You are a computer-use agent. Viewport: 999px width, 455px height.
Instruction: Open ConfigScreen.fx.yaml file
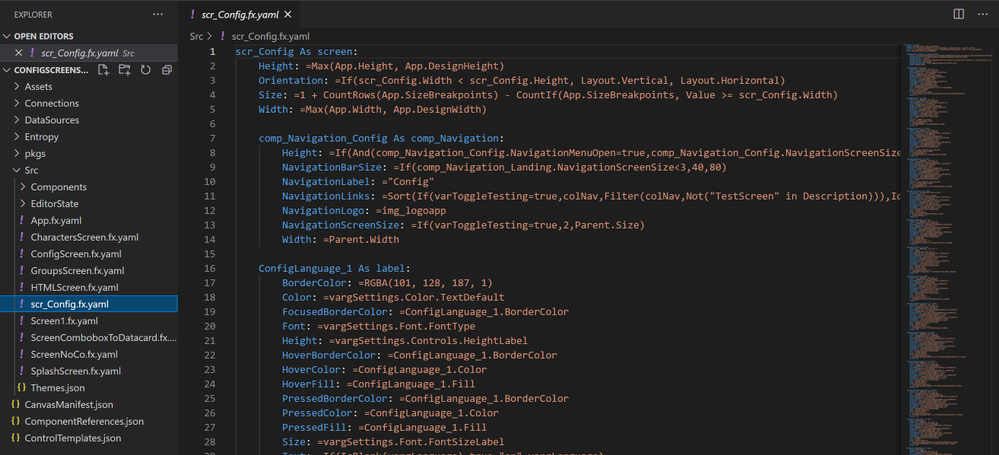coord(76,254)
